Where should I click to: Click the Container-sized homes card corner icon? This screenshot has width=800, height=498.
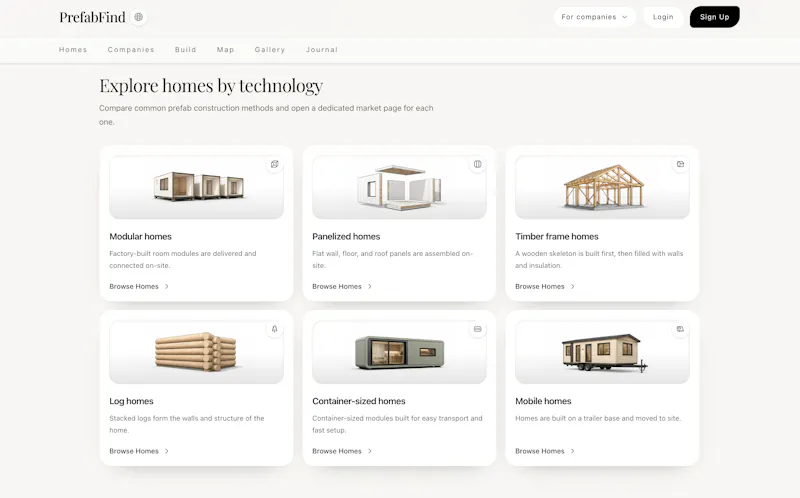click(478, 329)
